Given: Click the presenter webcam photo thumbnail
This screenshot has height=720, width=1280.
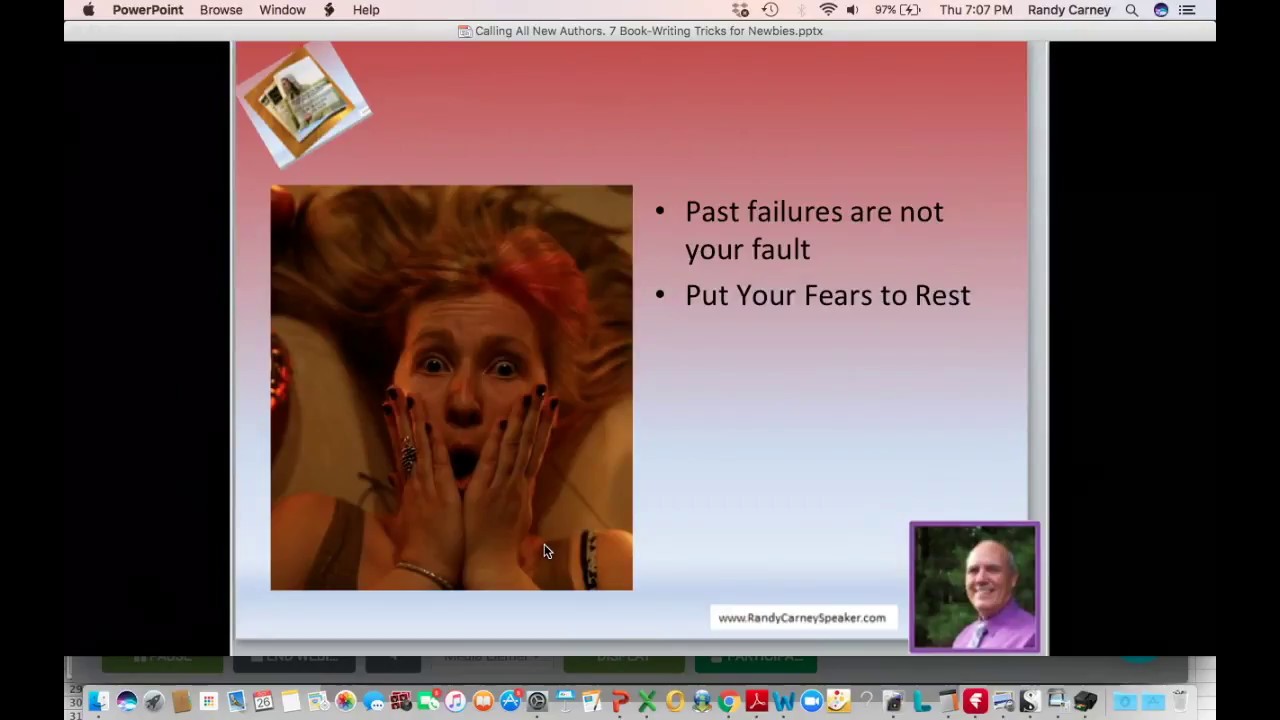Looking at the screenshot, I should click(974, 587).
